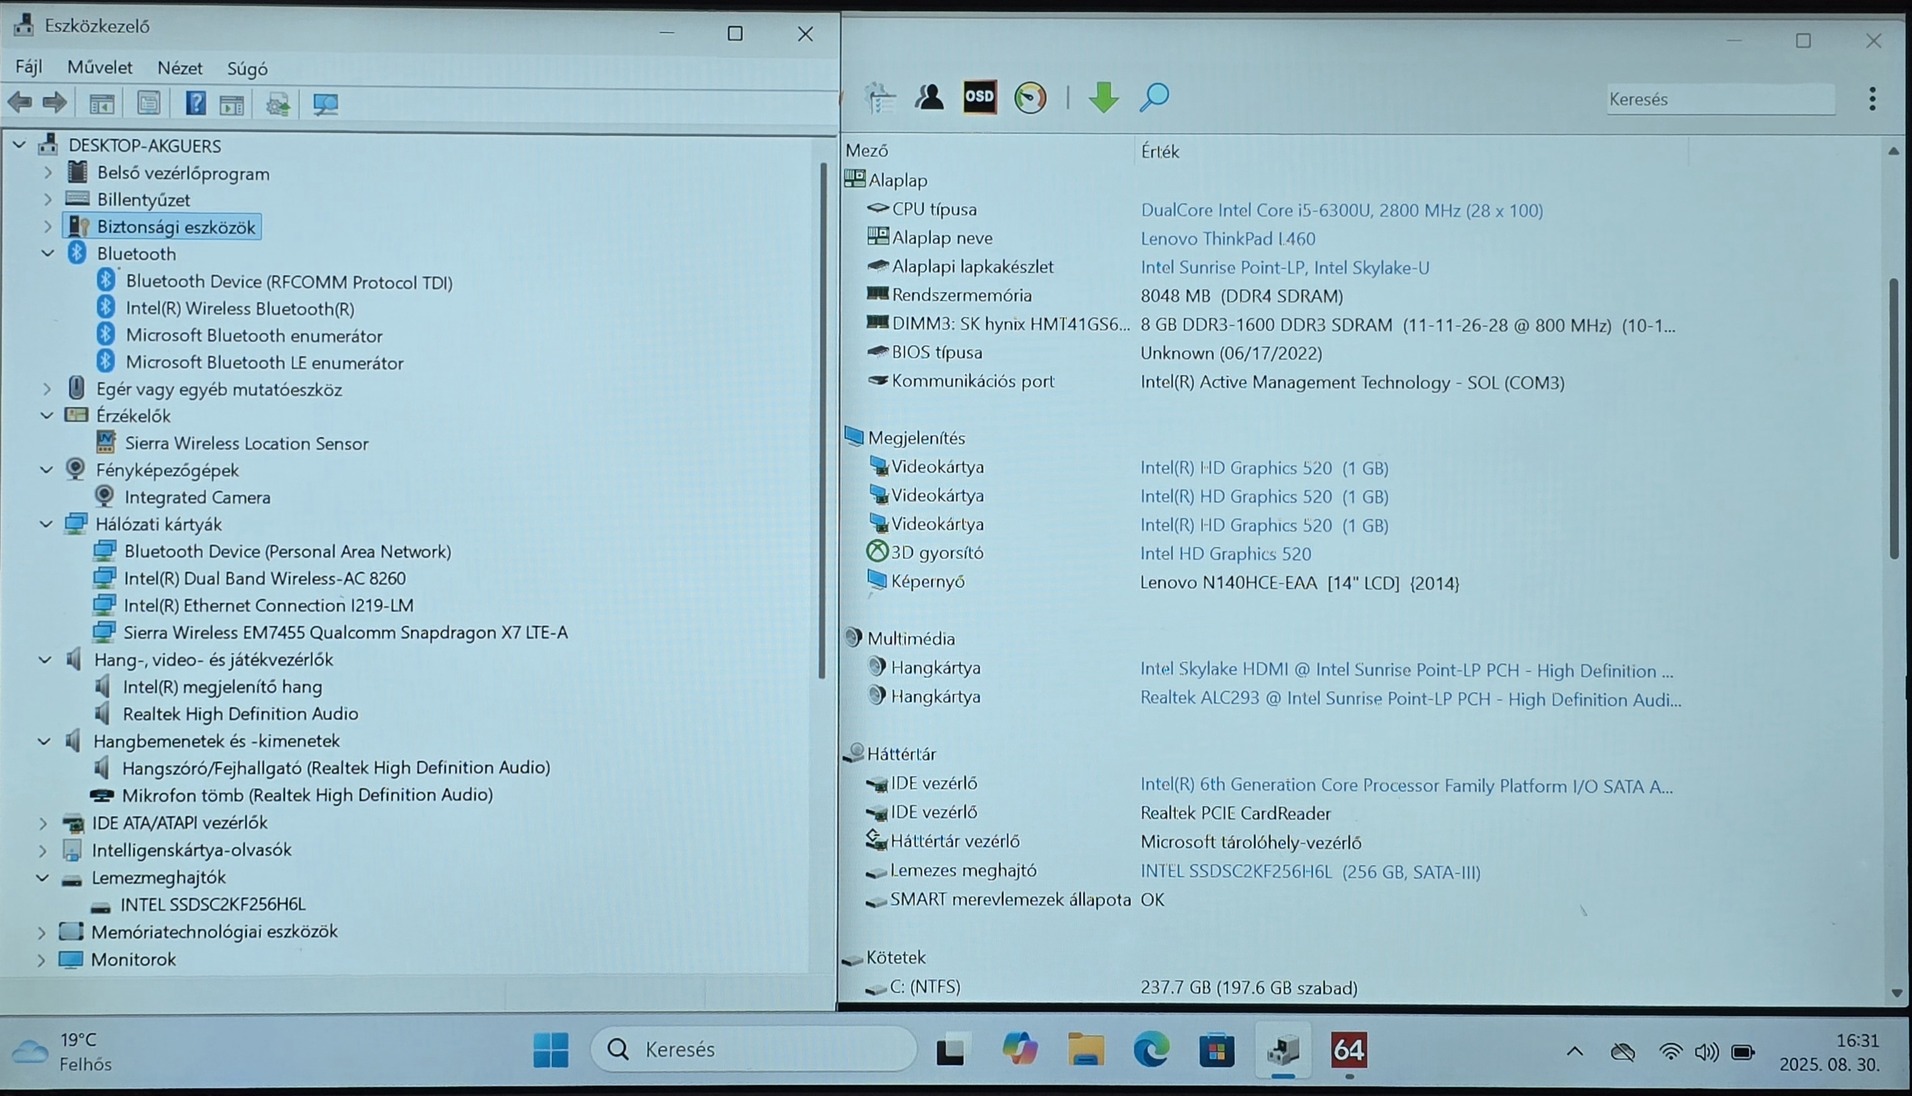This screenshot has width=1912, height=1096.
Task: Open Task View from the taskbar
Action: (950, 1050)
